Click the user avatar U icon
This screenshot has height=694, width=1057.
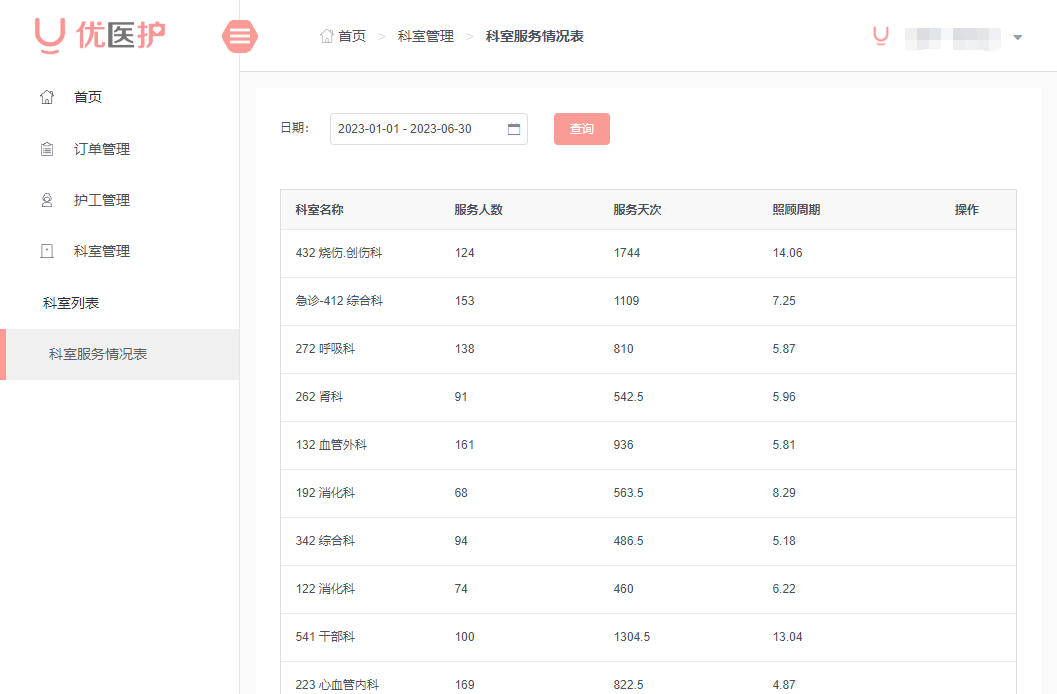click(x=880, y=36)
